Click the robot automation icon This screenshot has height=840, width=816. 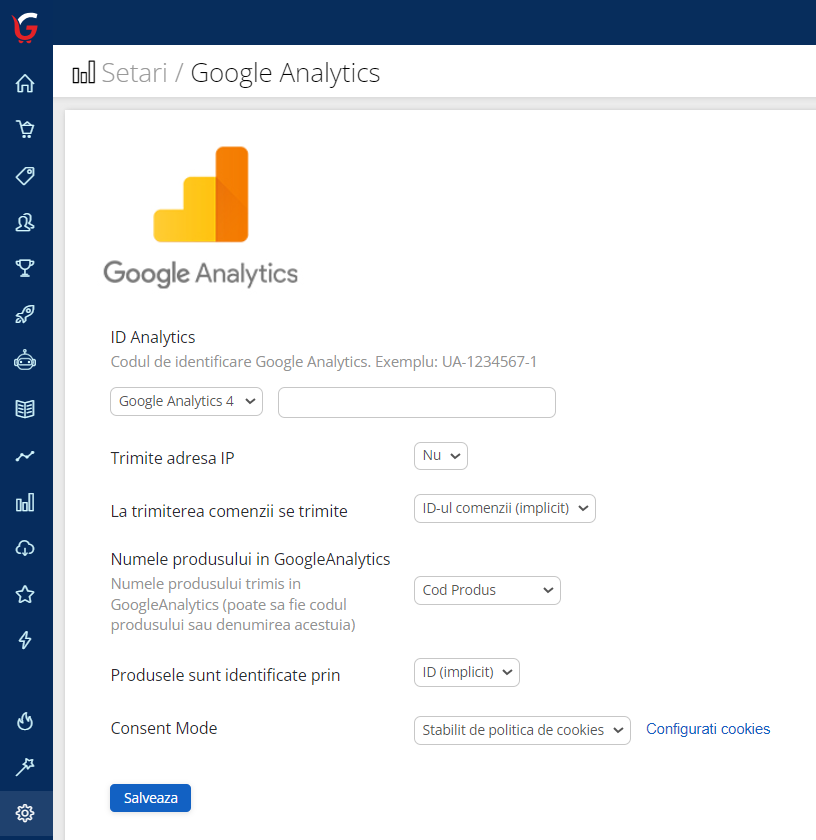[x=25, y=362]
